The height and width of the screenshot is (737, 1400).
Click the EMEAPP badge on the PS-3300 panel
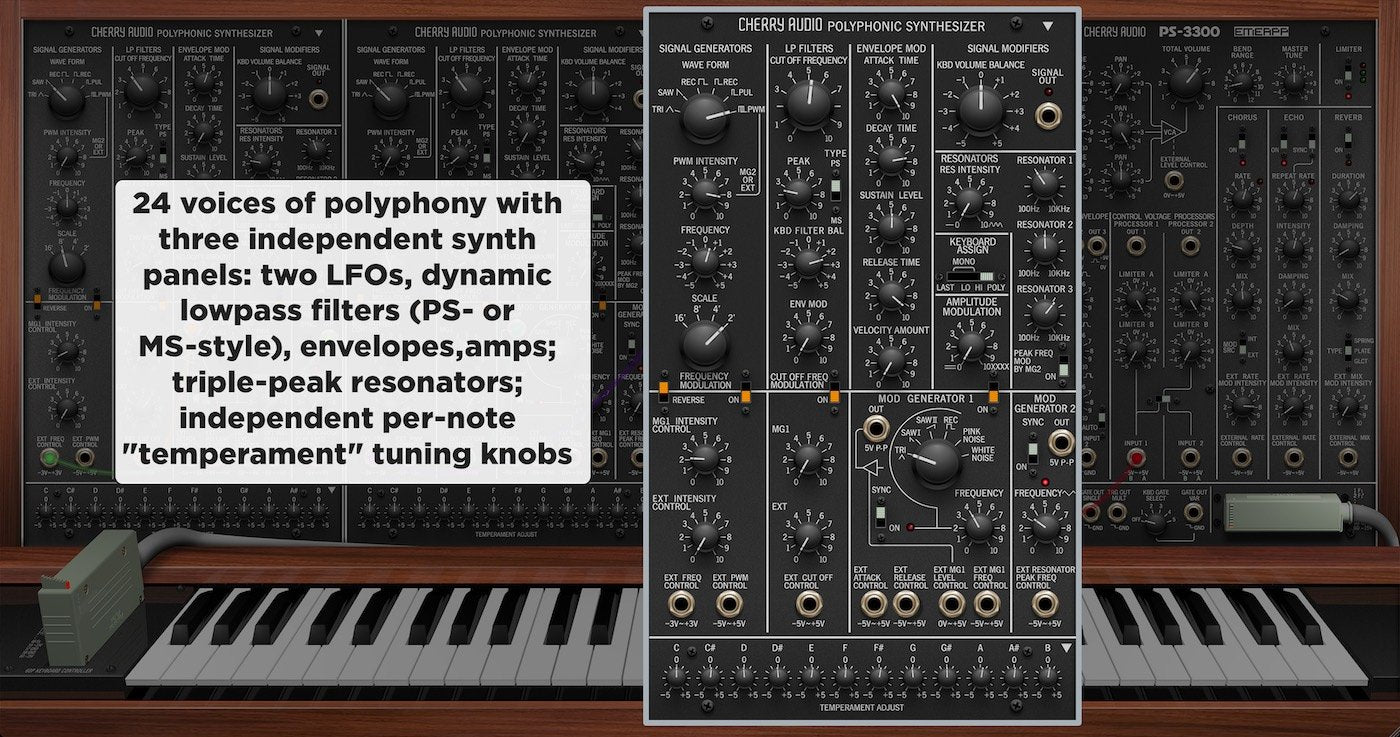tap(1261, 31)
